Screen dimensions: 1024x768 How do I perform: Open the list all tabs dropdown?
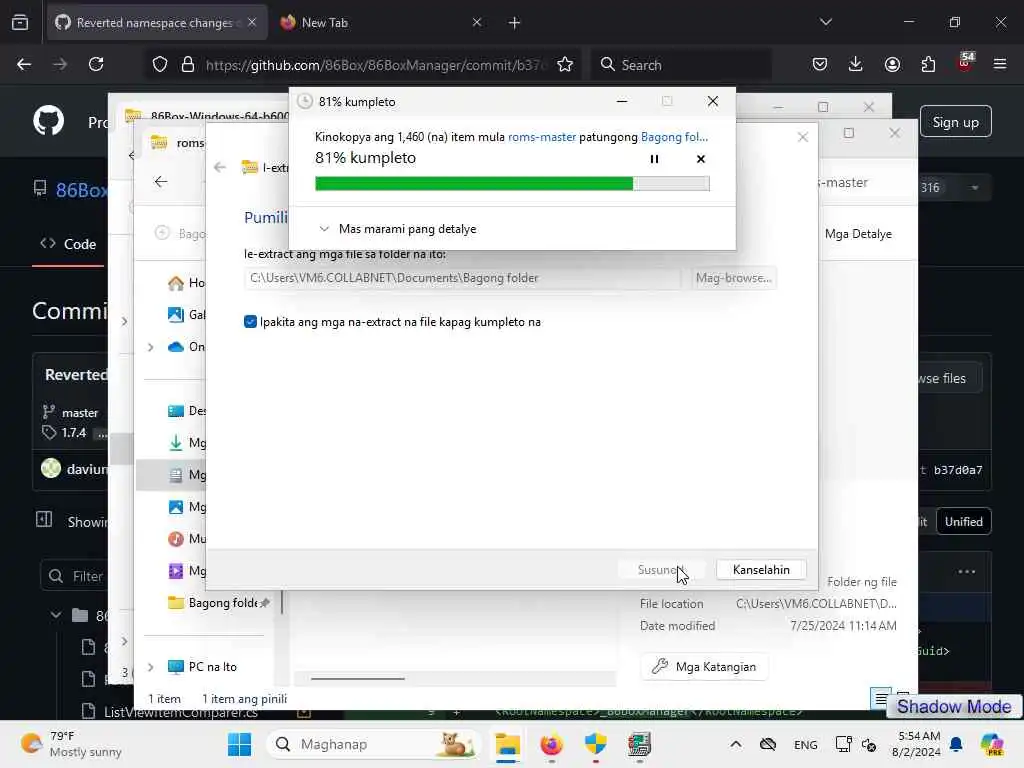coord(825,23)
